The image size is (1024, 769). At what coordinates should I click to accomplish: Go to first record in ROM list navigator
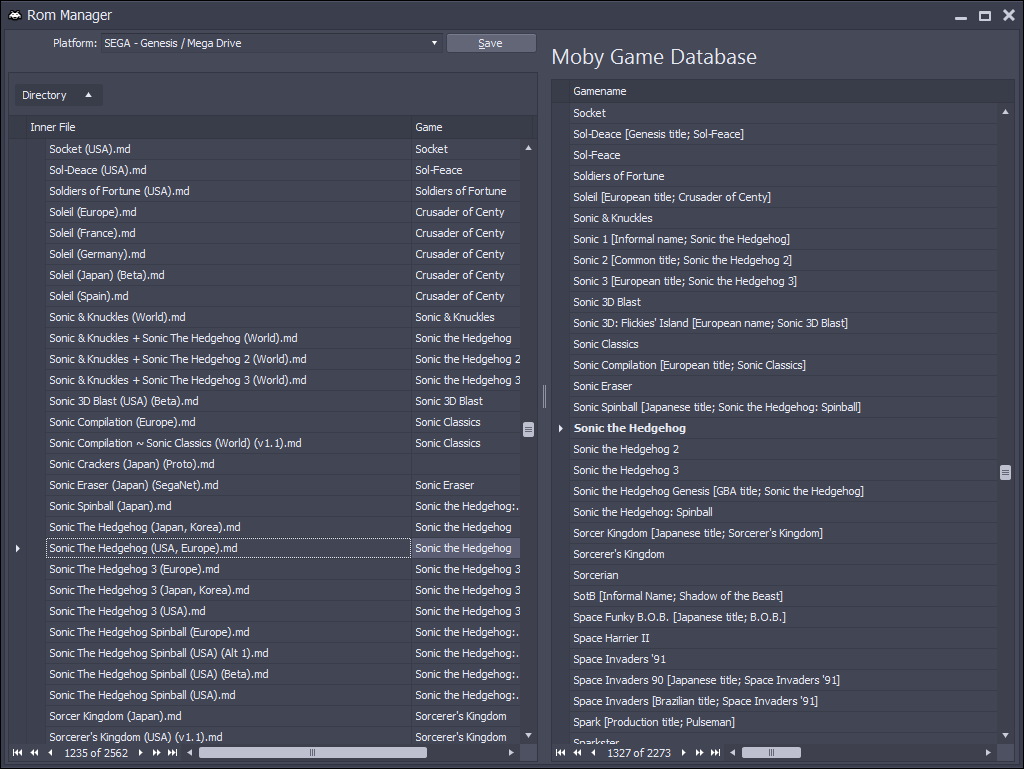click(17, 752)
